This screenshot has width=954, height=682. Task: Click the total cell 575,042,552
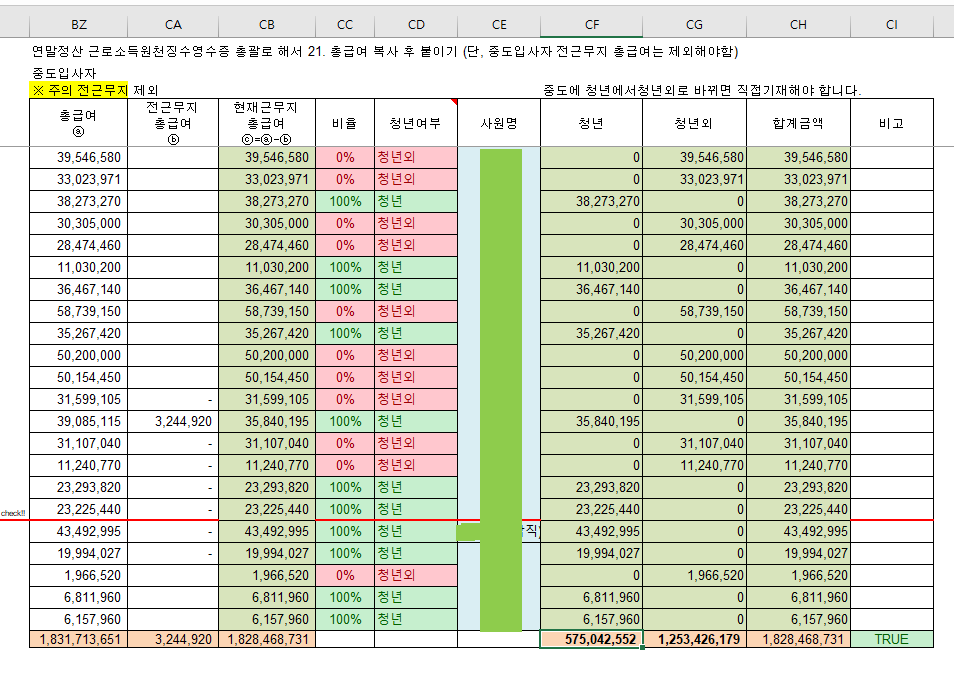click(x=591, y=639)
